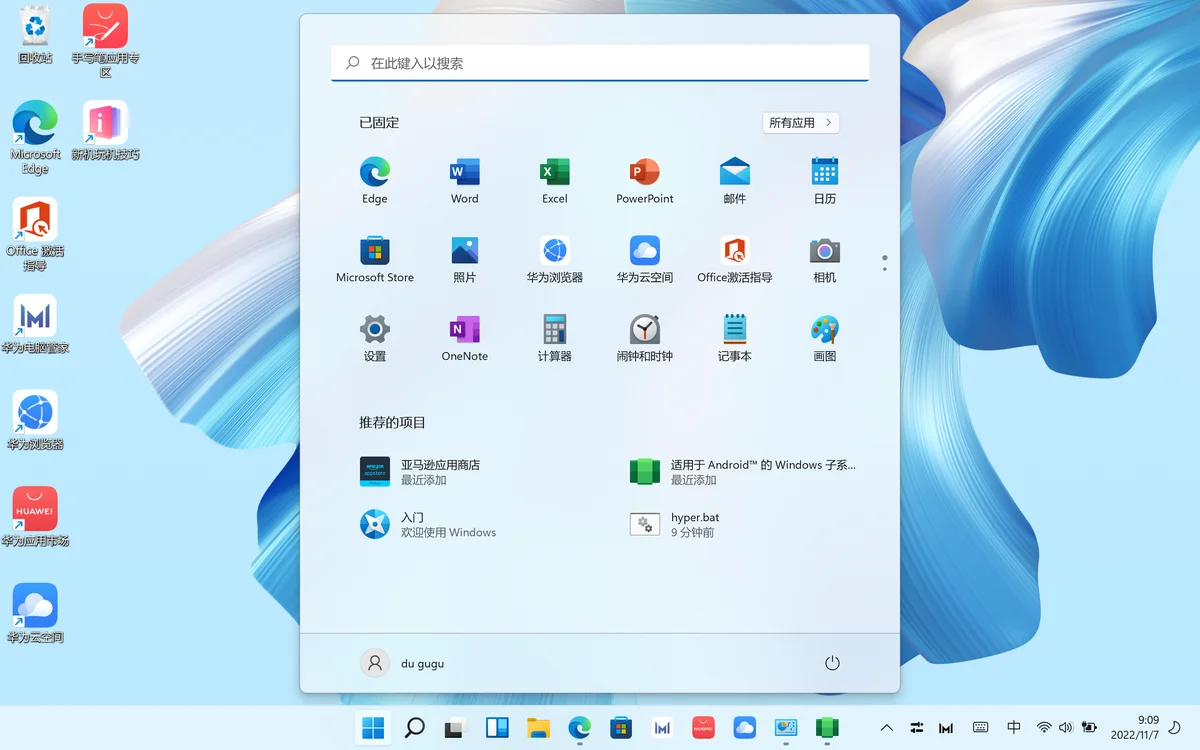Screen dimensions: 1200x750
Task: Select the 新机玩机技巧 desktop shortcut
Action: click(x=105, y=130)
